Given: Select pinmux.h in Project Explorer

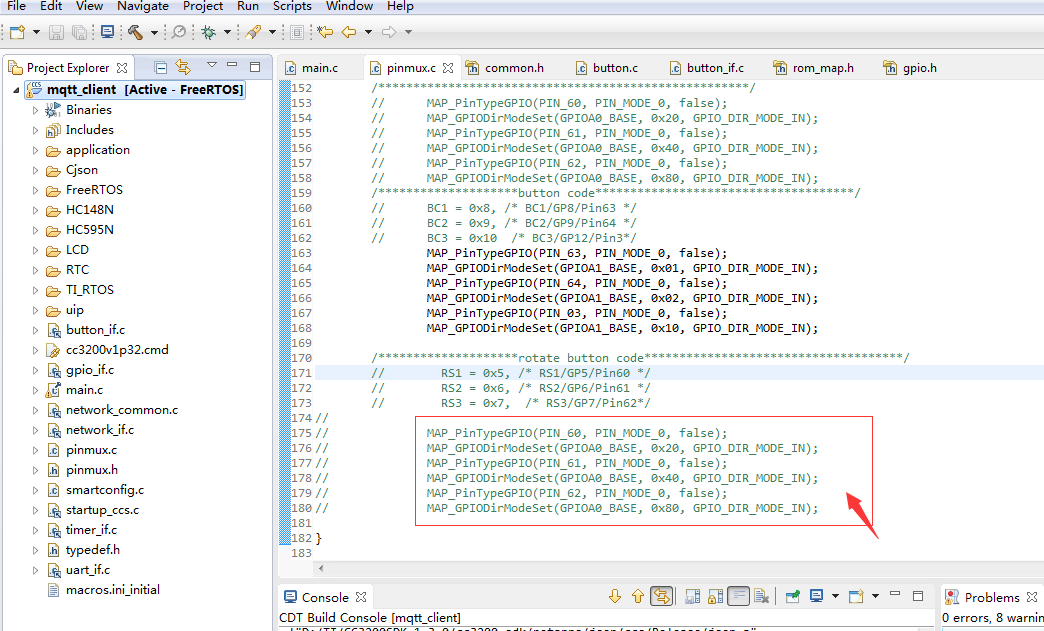Looking at the screenshot, I should tap(91, 469).
